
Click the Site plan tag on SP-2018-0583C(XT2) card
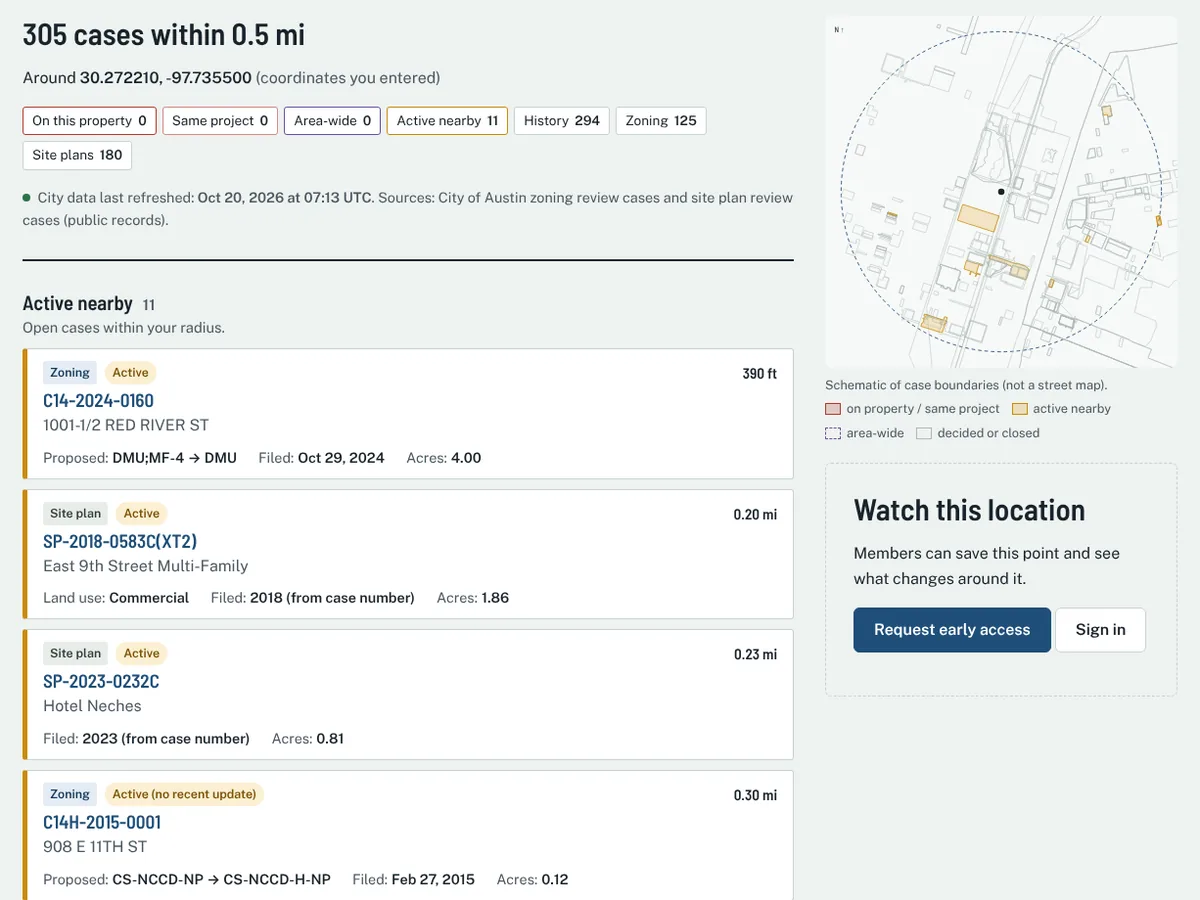point(76,513)
